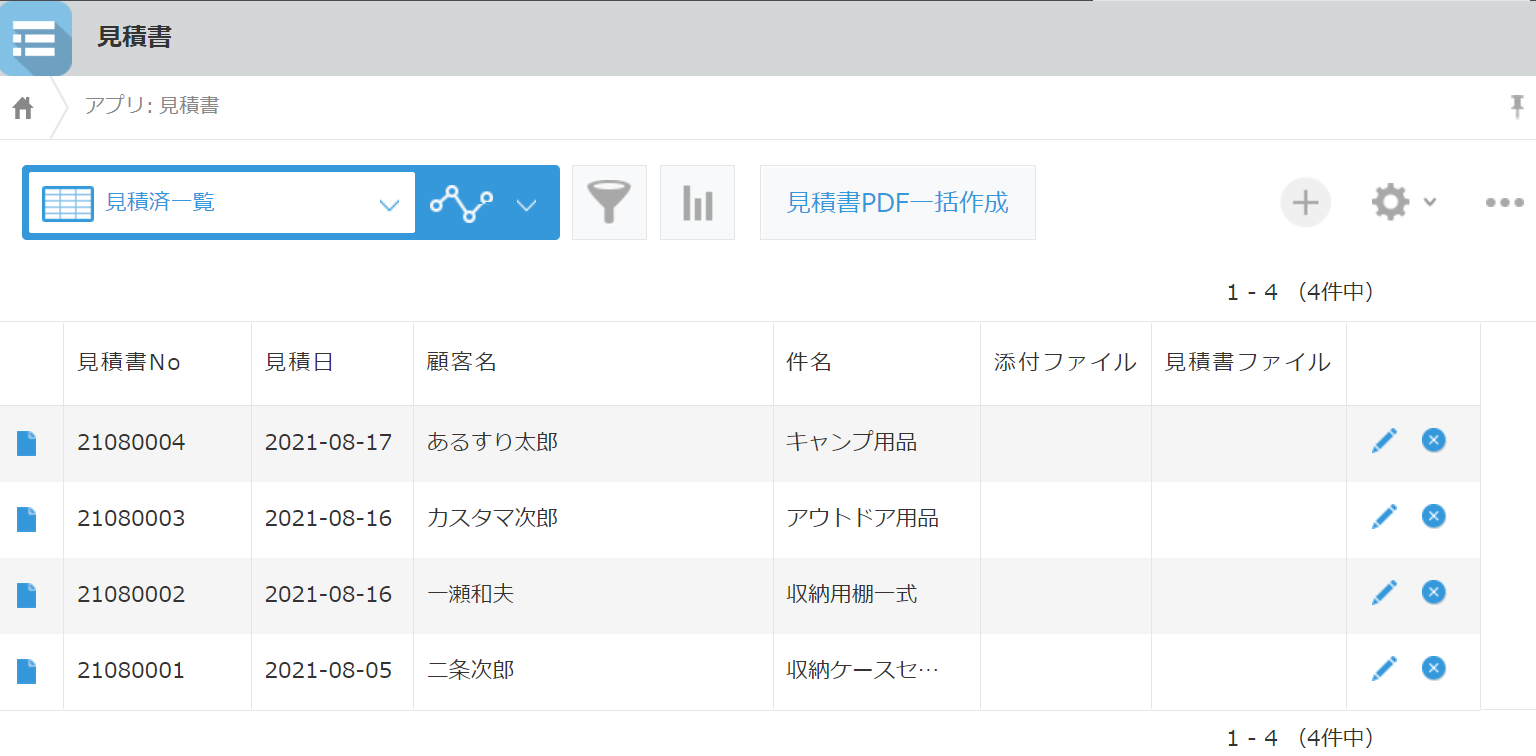Click 見積書PDF一括作成 button

[x=898, y=203]
